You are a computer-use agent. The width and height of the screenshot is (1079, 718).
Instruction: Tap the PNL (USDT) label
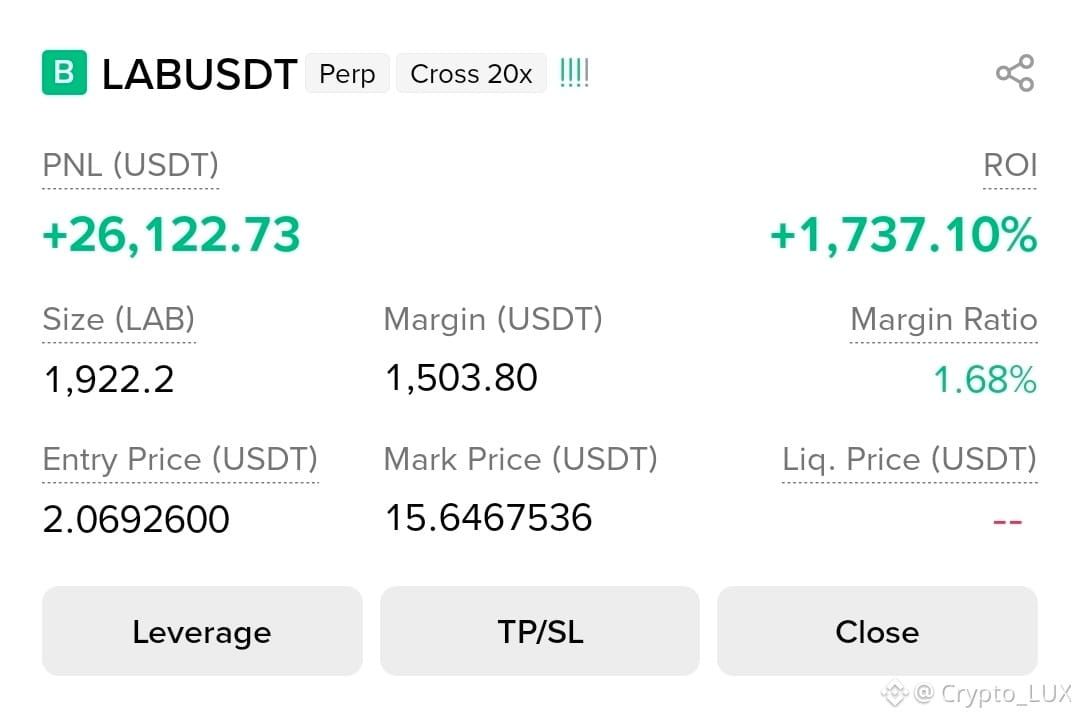coord(131,165)
